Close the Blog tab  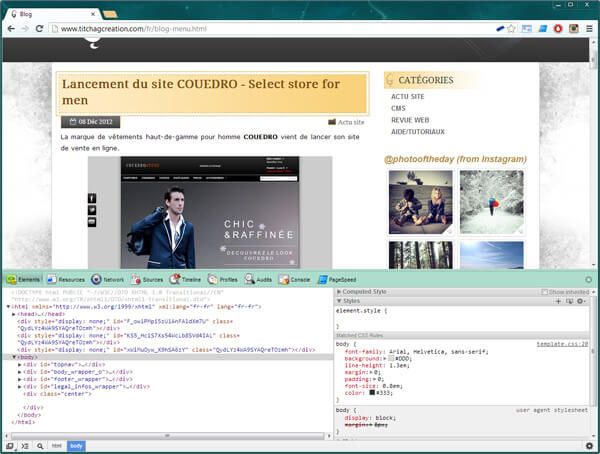(93, 14)
